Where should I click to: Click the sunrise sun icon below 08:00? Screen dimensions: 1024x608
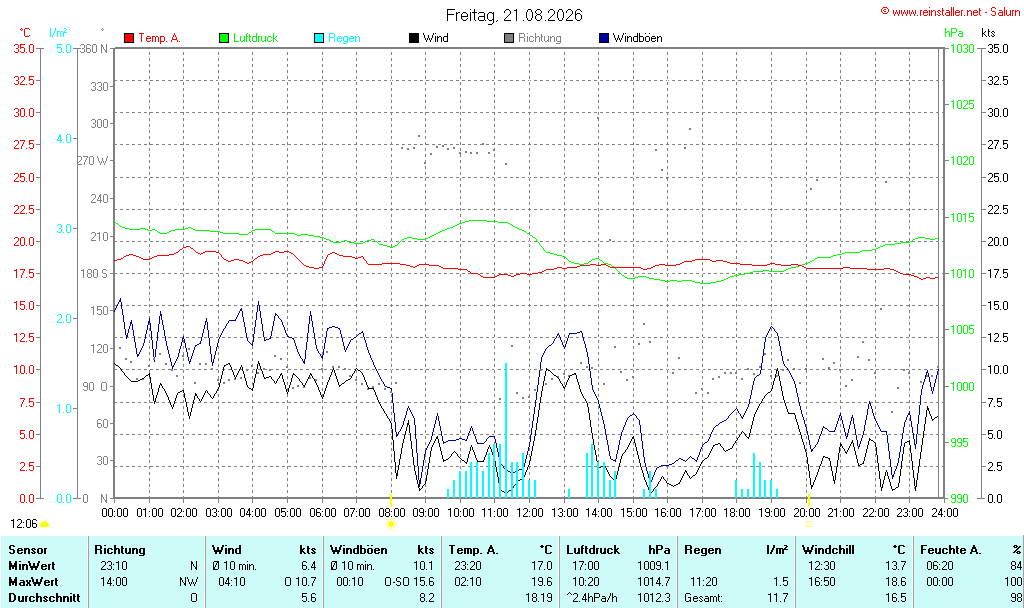pyautogui.click(x=391, y=524)
